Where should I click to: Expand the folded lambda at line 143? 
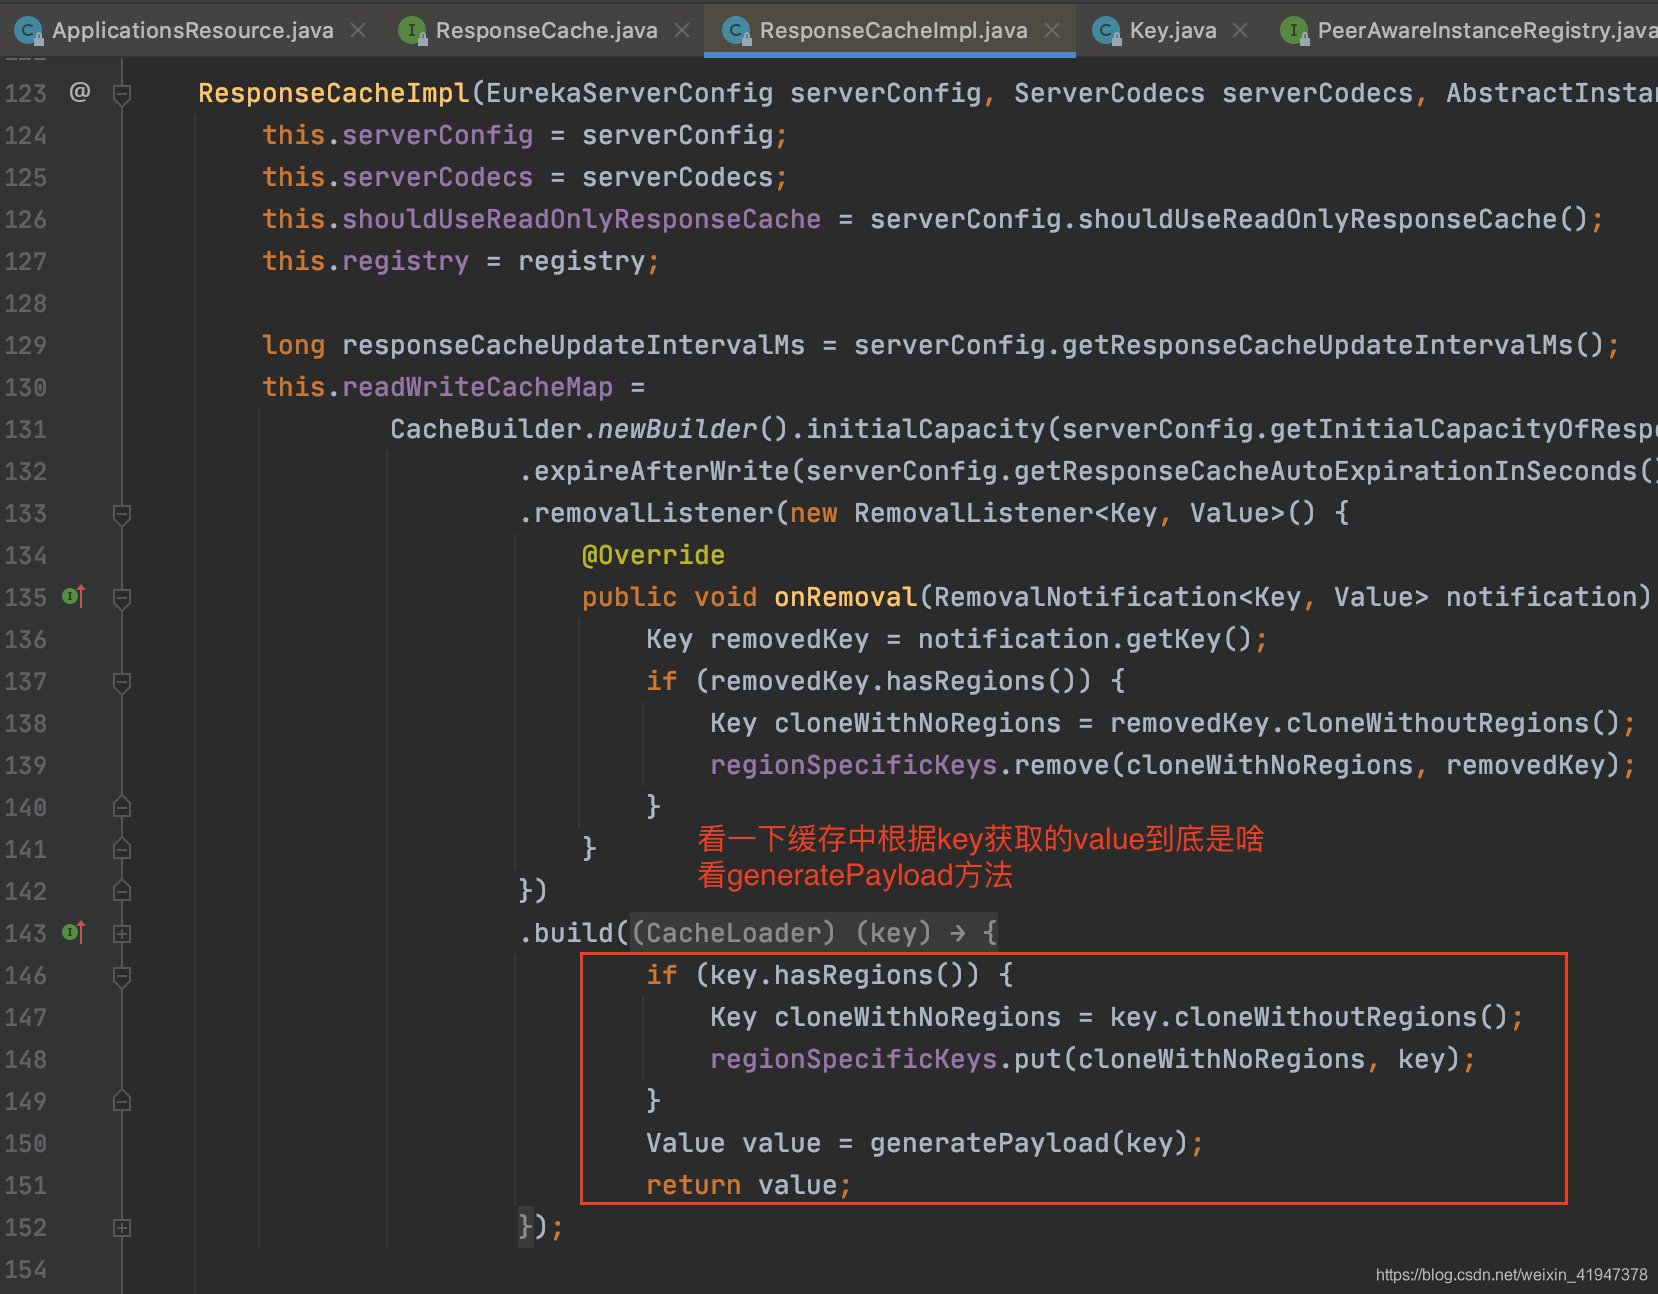coord(122,934)
